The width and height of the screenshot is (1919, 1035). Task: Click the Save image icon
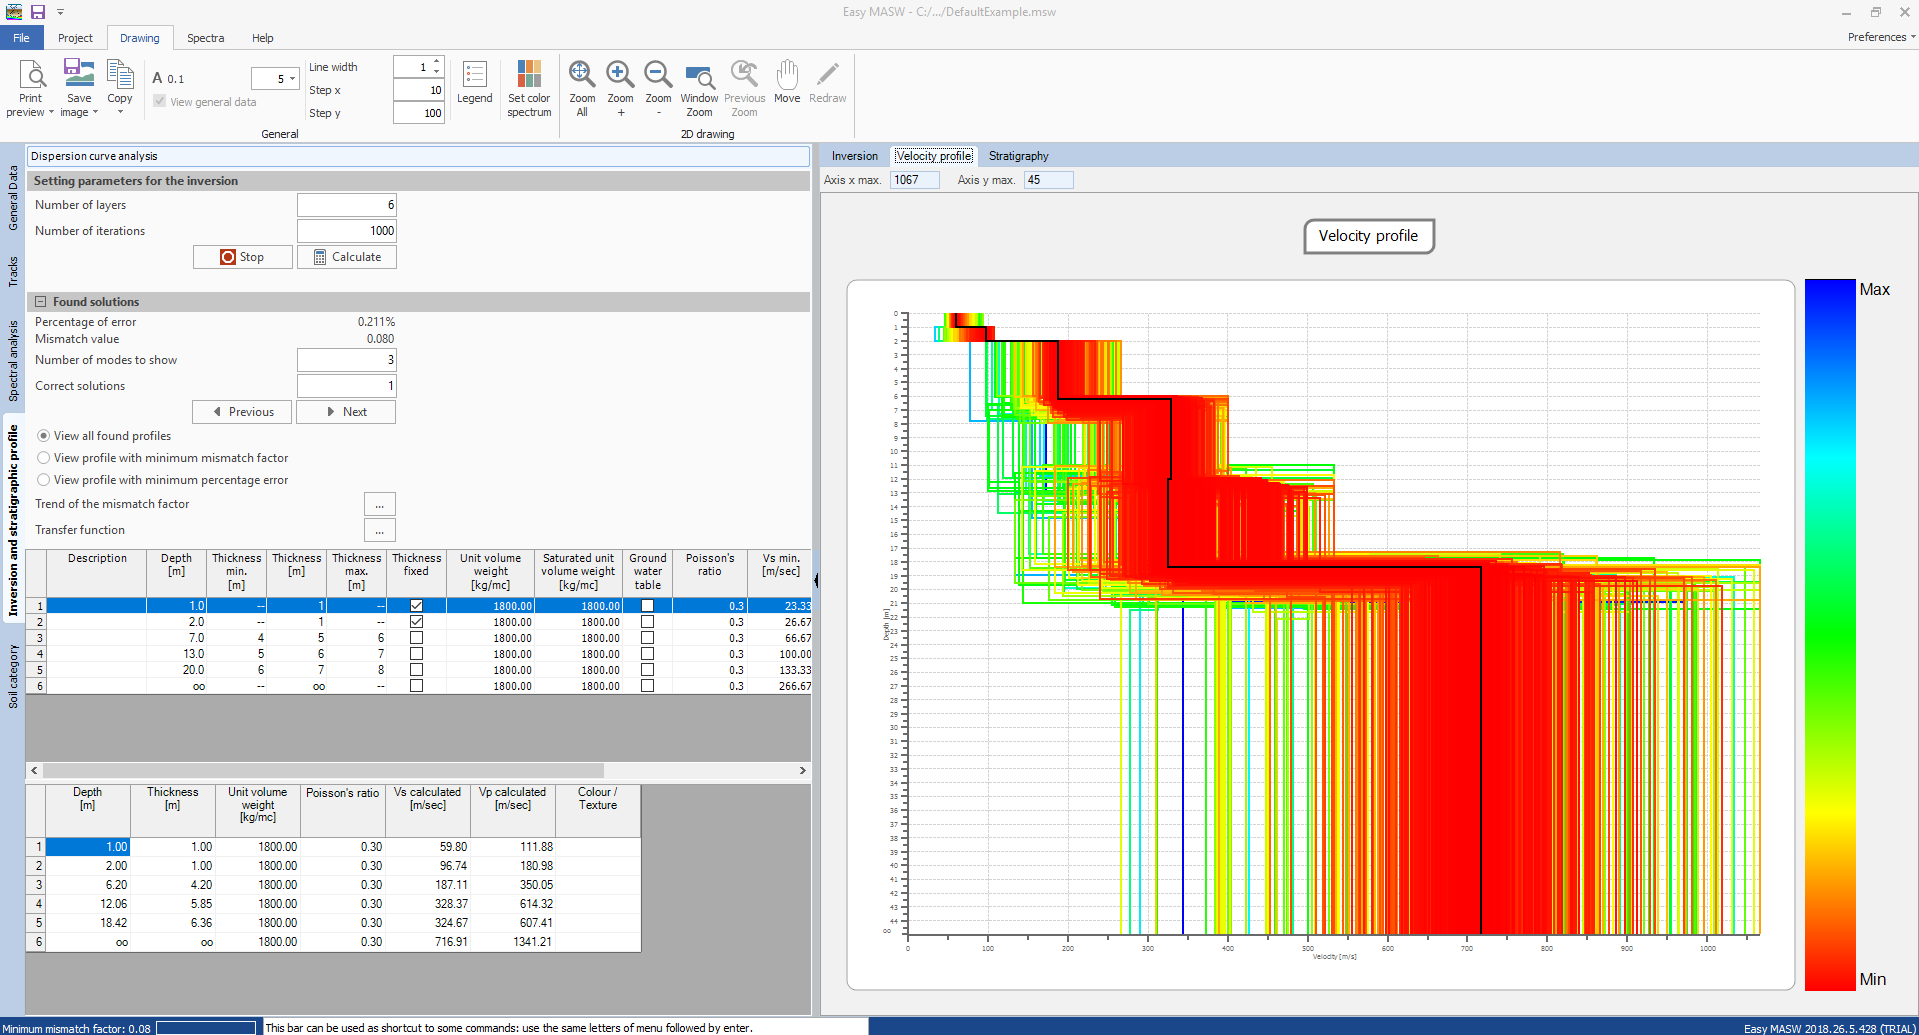click(x=79, y=75)
